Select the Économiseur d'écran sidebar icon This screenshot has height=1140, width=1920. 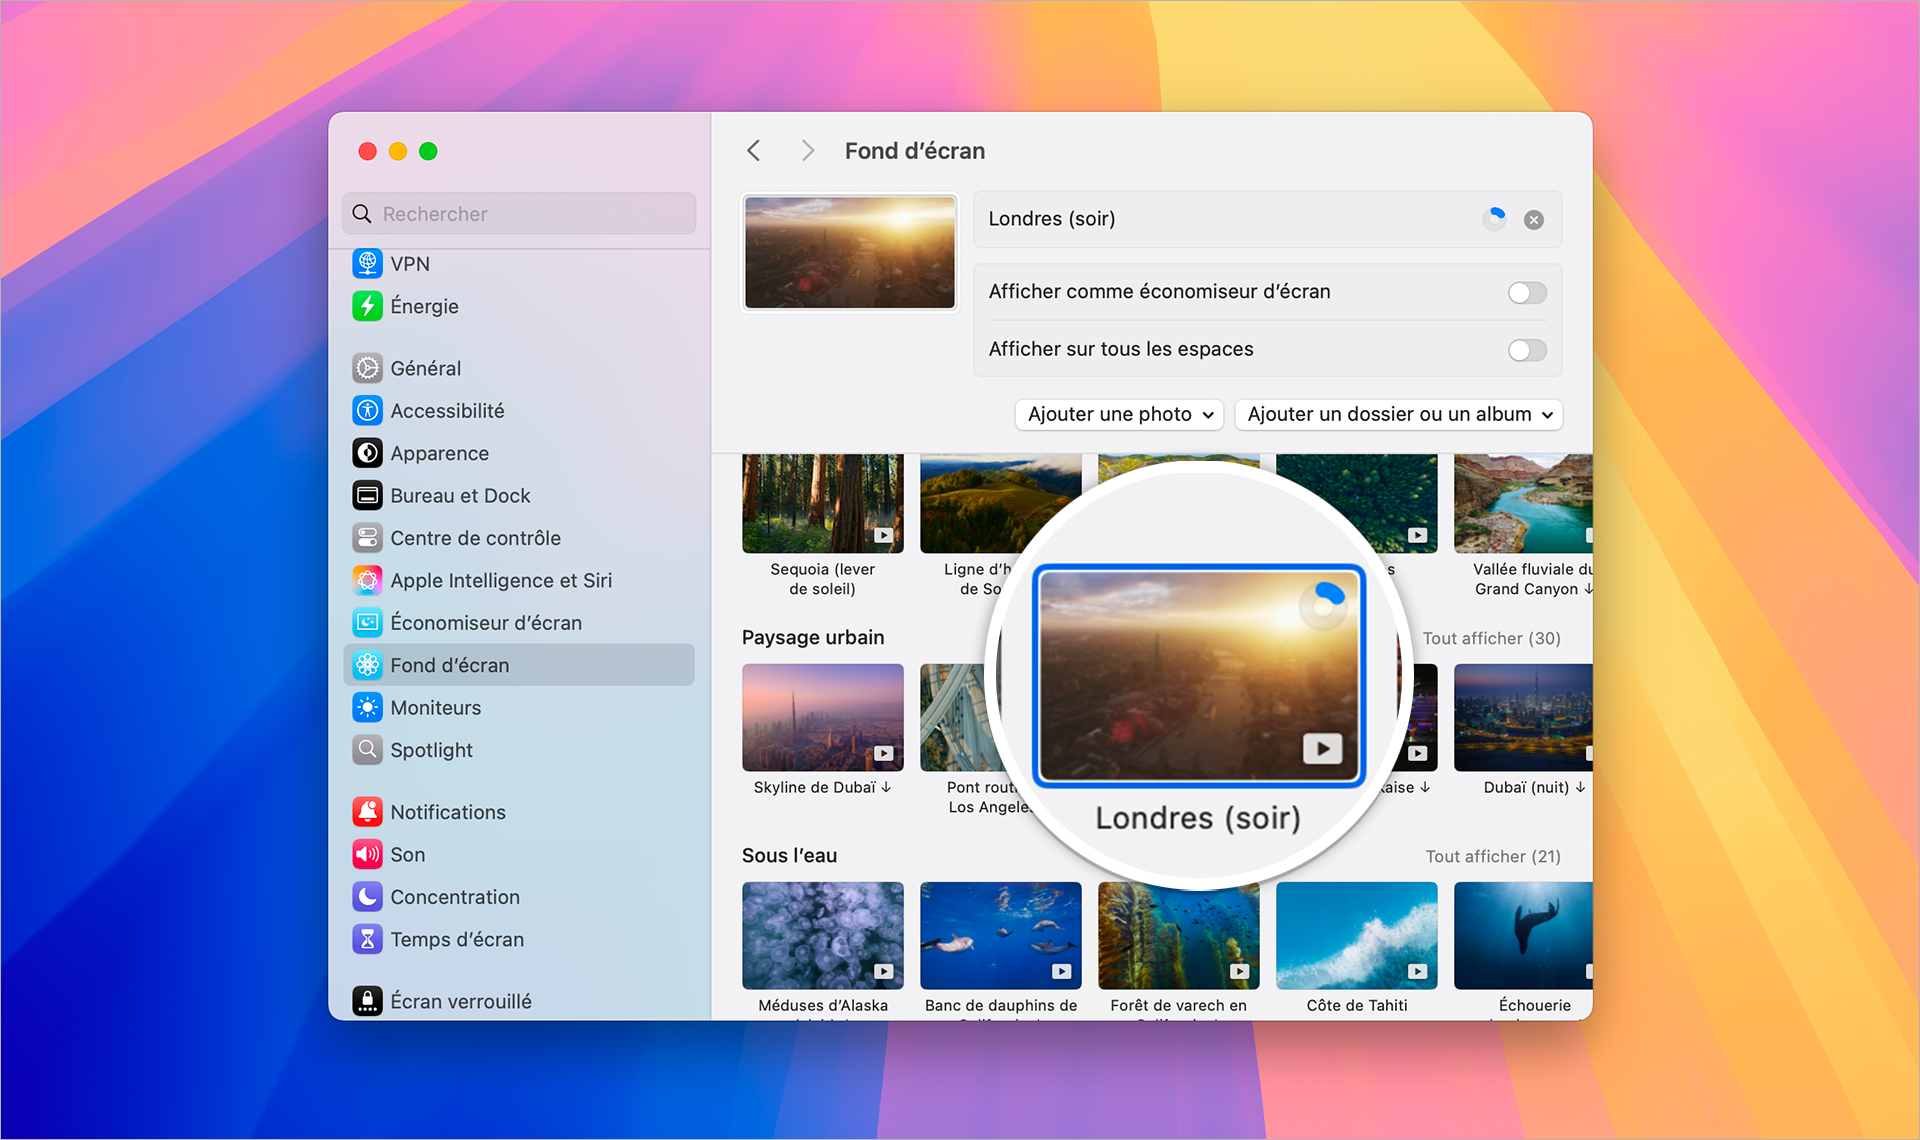tap(368, 622)
